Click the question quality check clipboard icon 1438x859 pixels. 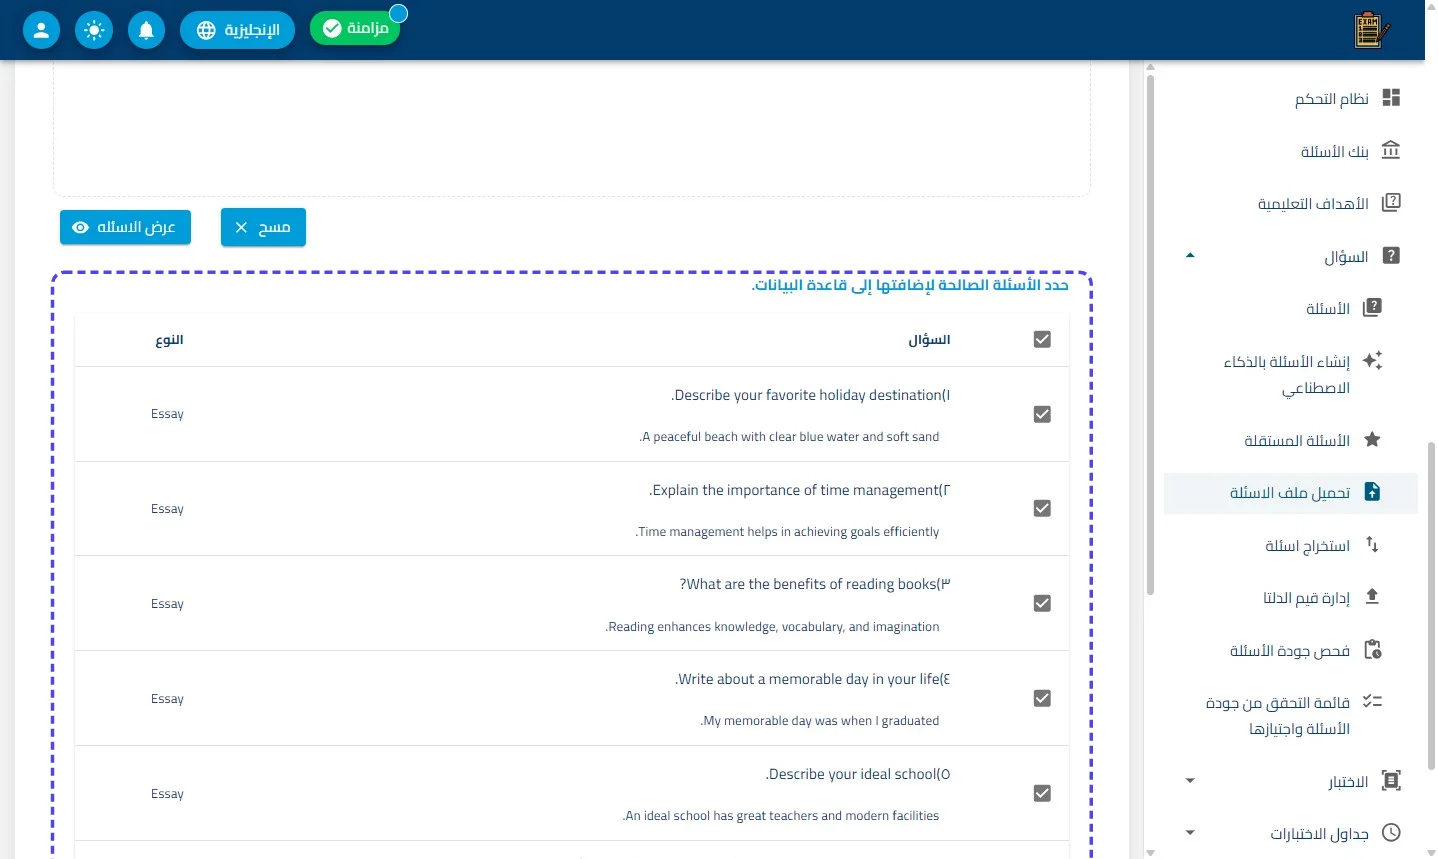coord(1372,650)
